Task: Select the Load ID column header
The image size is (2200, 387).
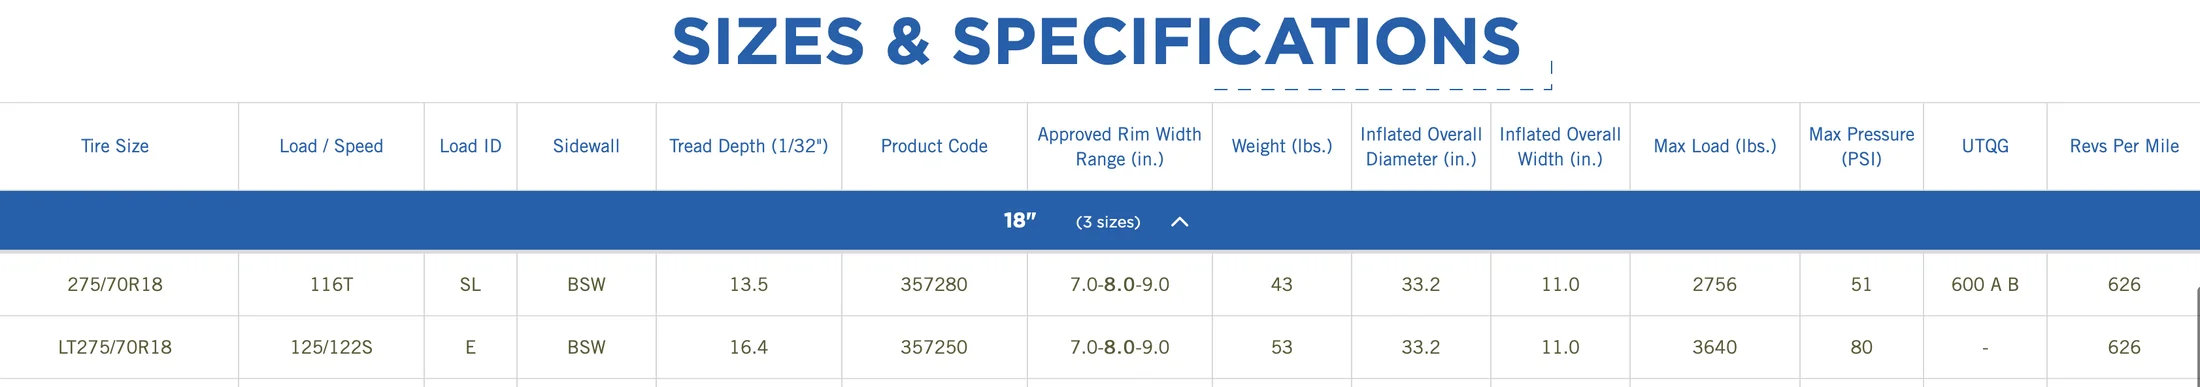Action: point(470,146)
